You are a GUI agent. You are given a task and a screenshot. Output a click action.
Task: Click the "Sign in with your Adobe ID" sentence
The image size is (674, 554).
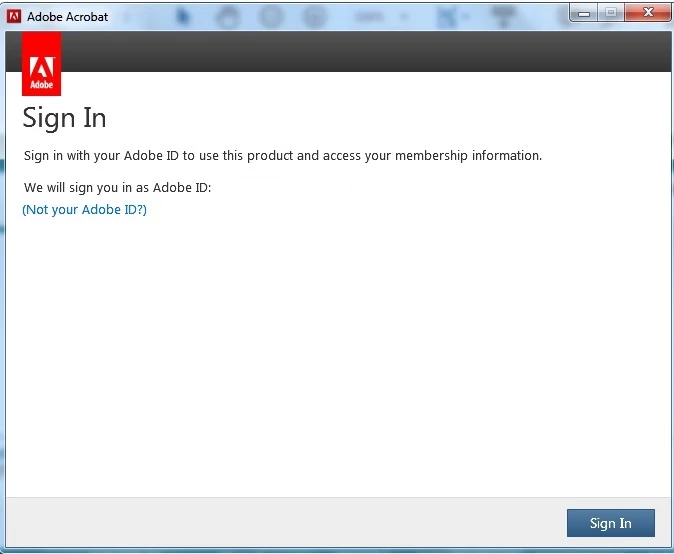click(283, 156)
